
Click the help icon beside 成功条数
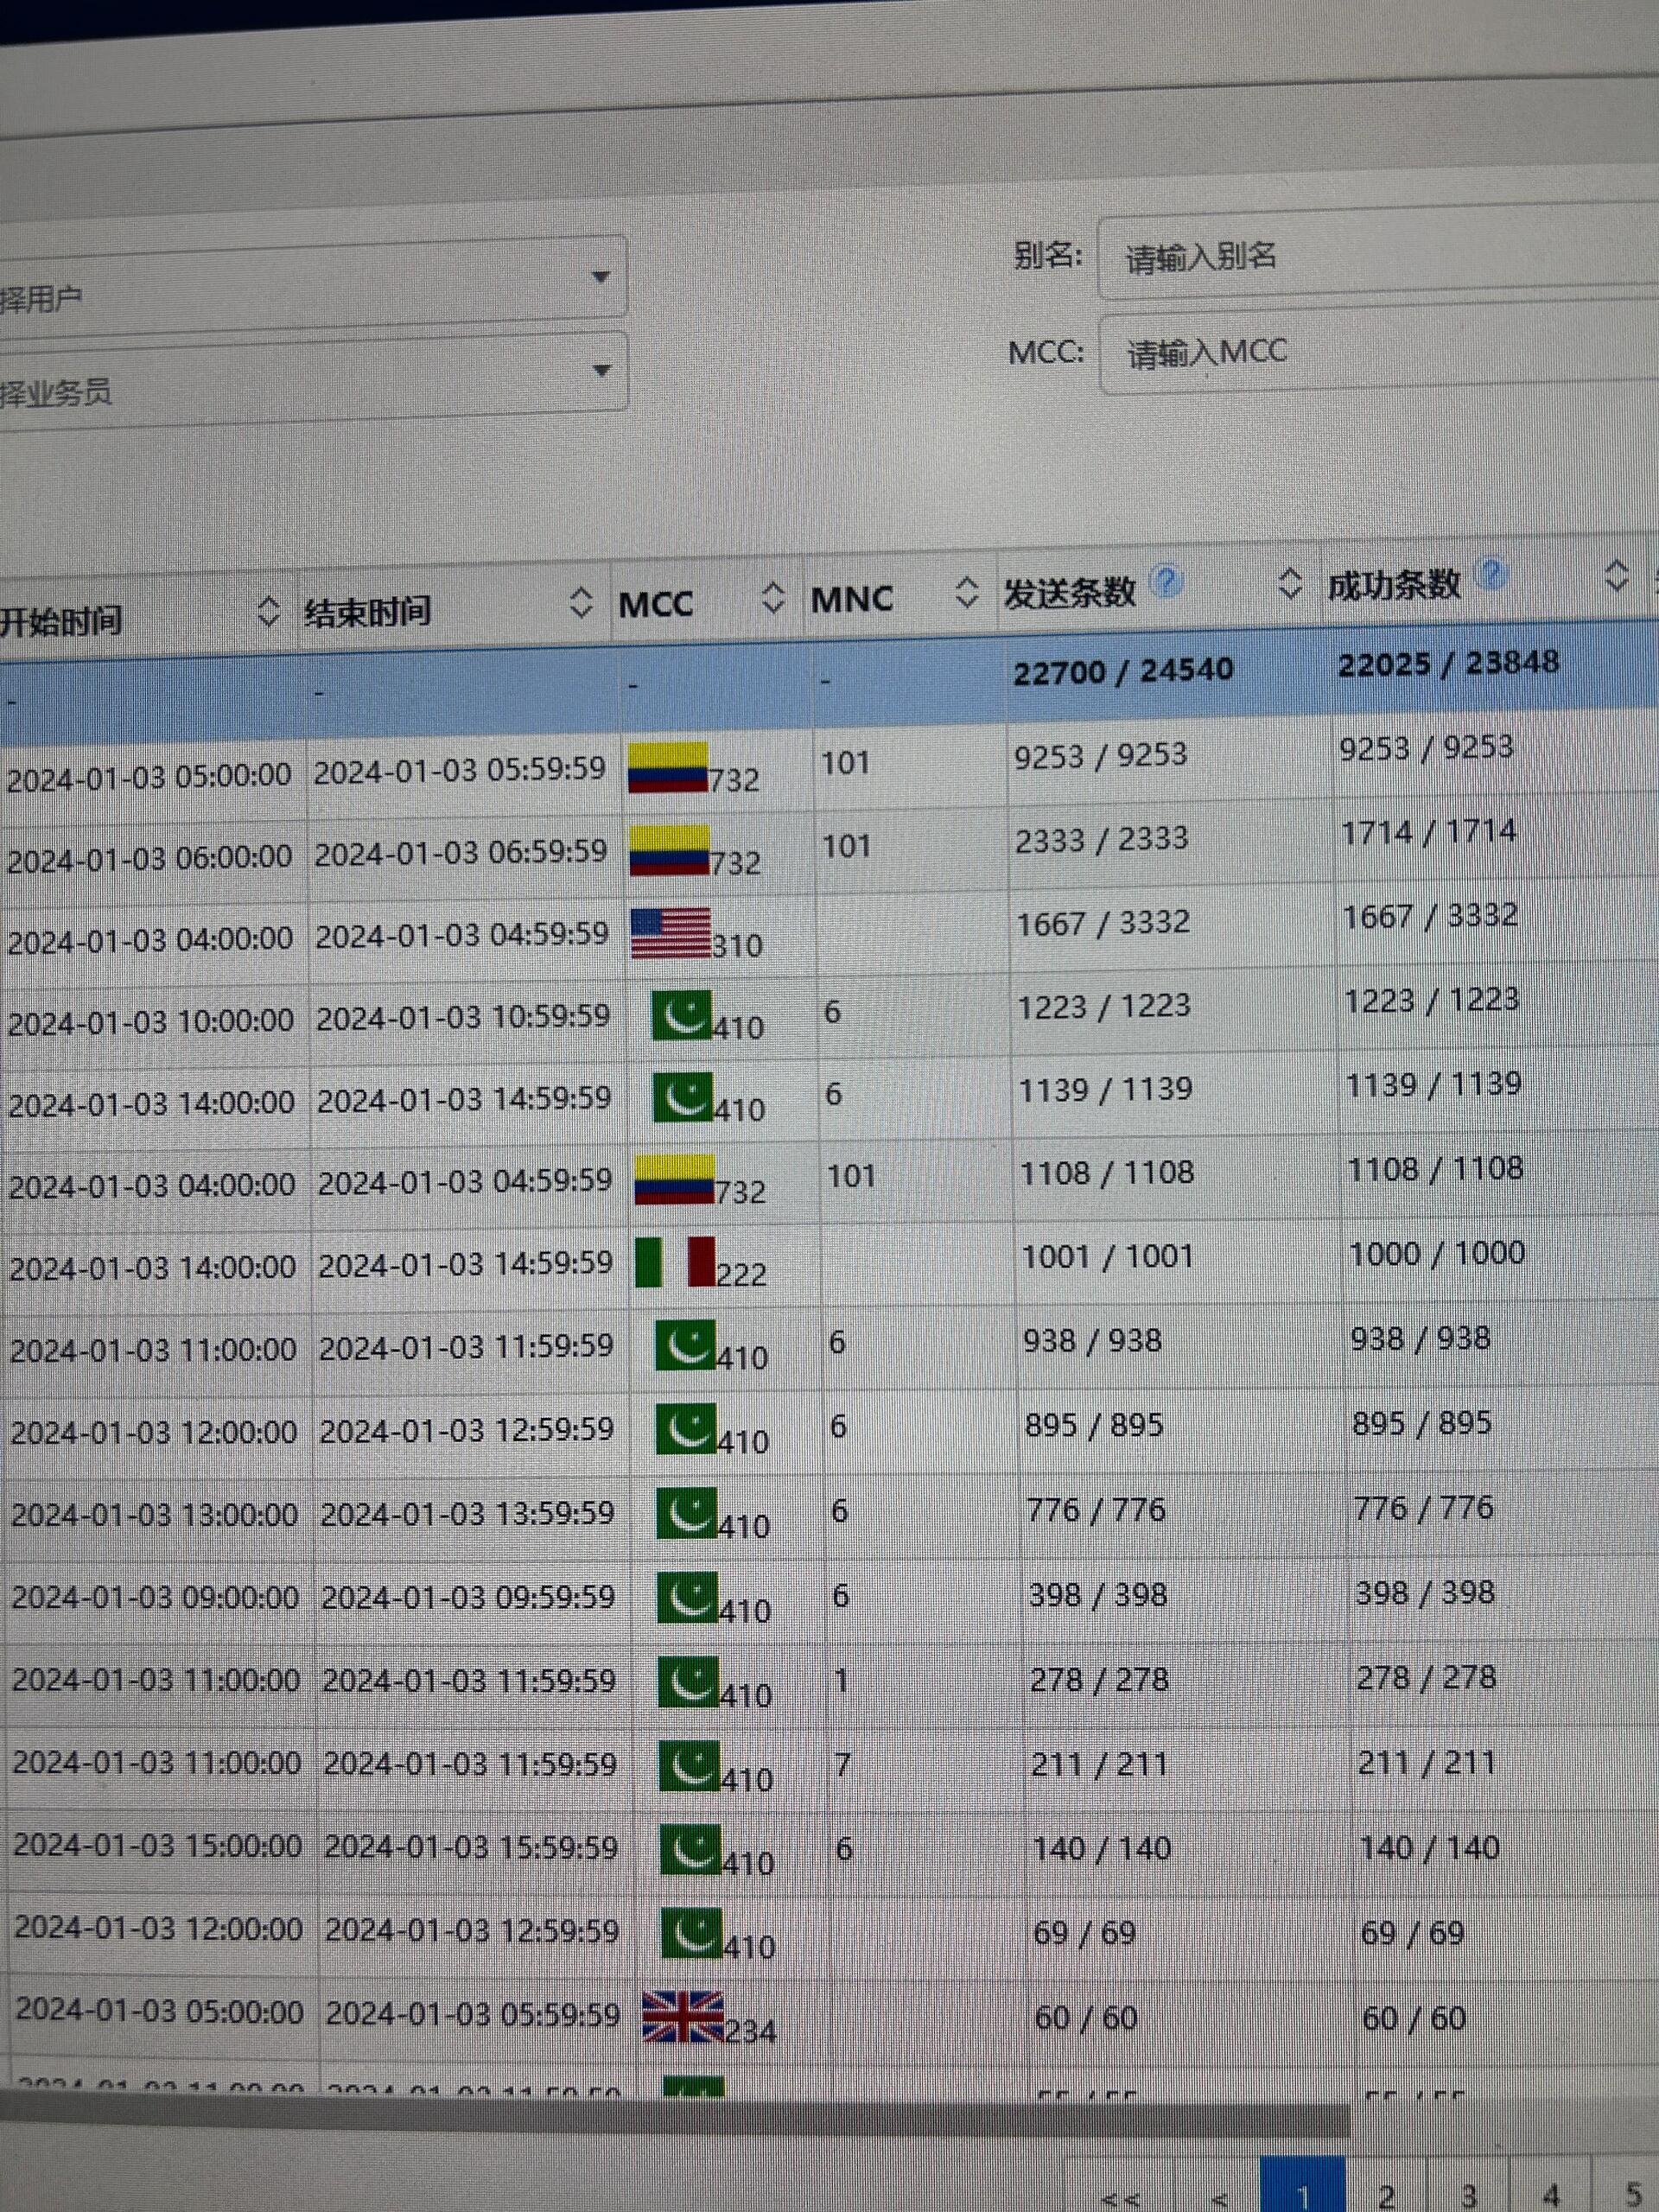[x=1491, y=574]
